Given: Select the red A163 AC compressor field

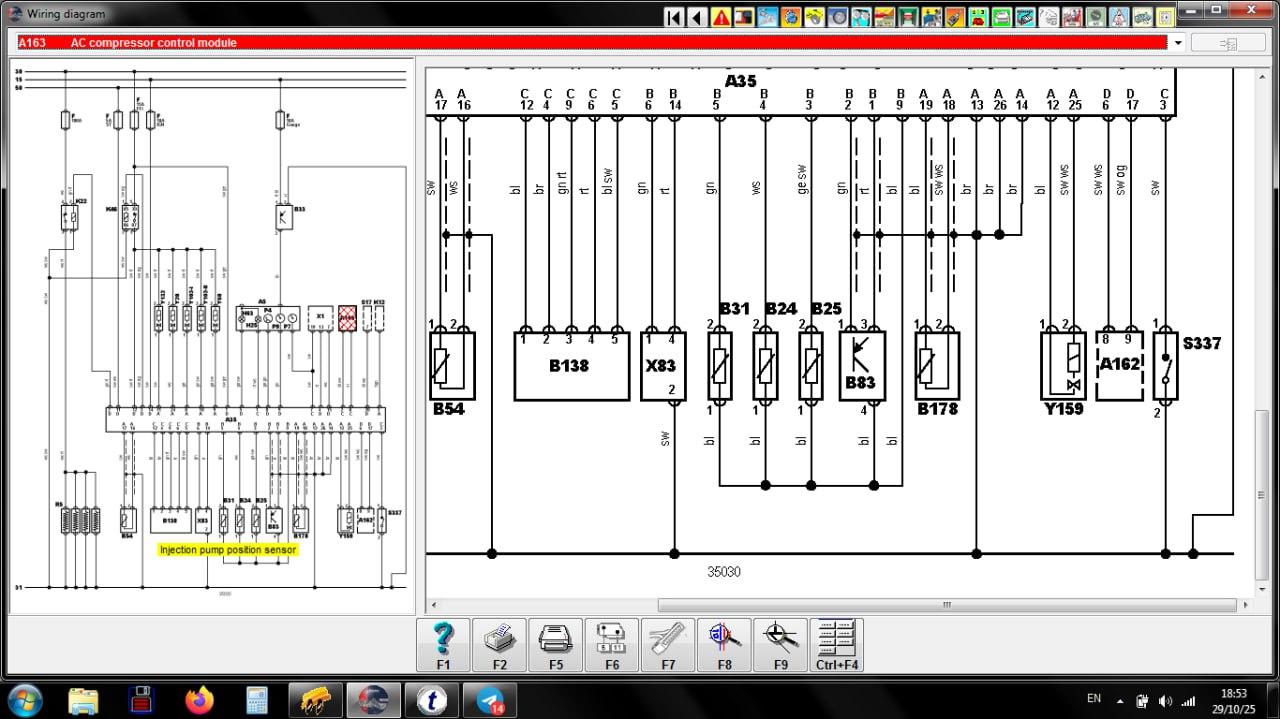Looking at the screenshot, I should point(592,43).
